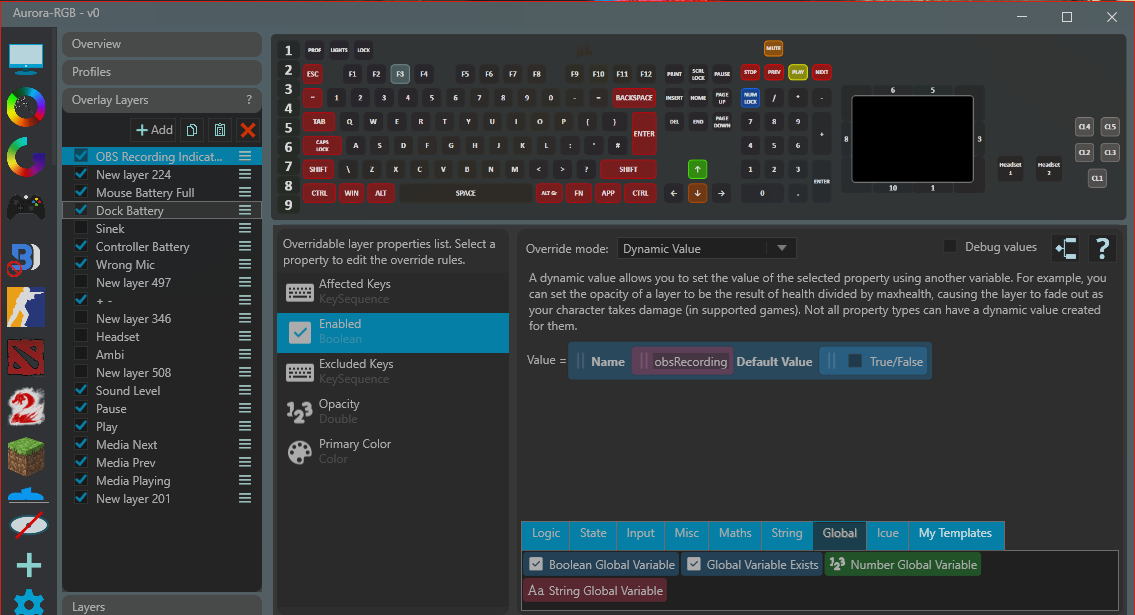
Task: Paste layer using the clipboard icon
Action: click(219, 130)
